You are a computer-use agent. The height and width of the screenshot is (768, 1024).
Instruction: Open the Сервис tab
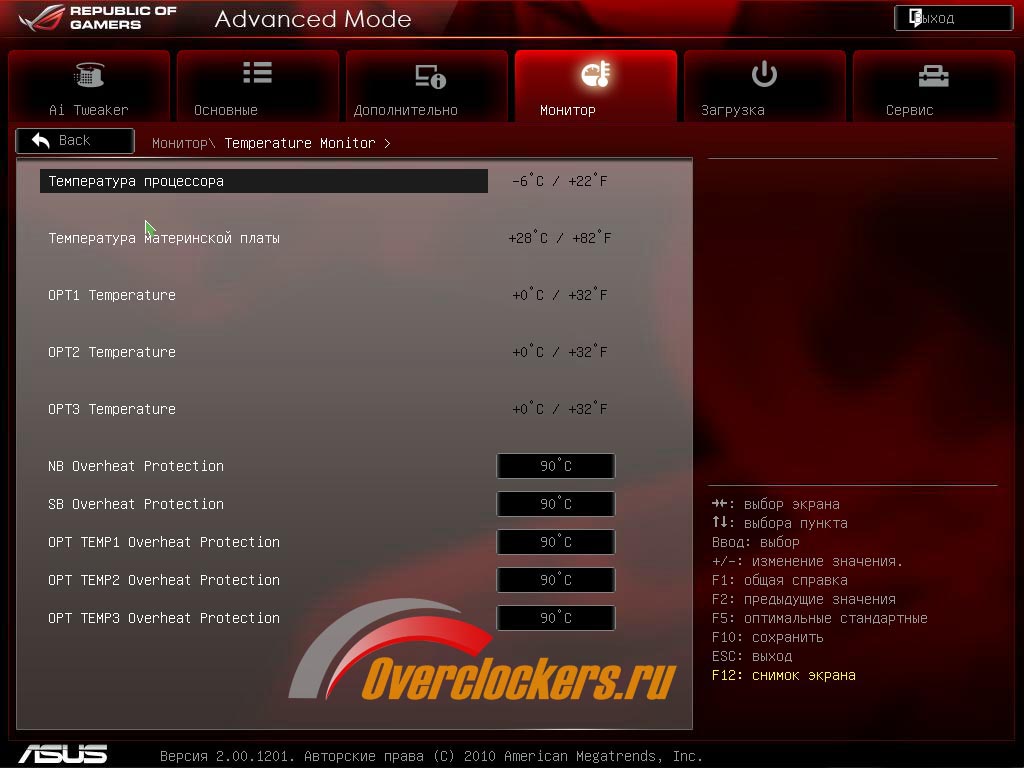pyautogui.click(x=934, y=86)
